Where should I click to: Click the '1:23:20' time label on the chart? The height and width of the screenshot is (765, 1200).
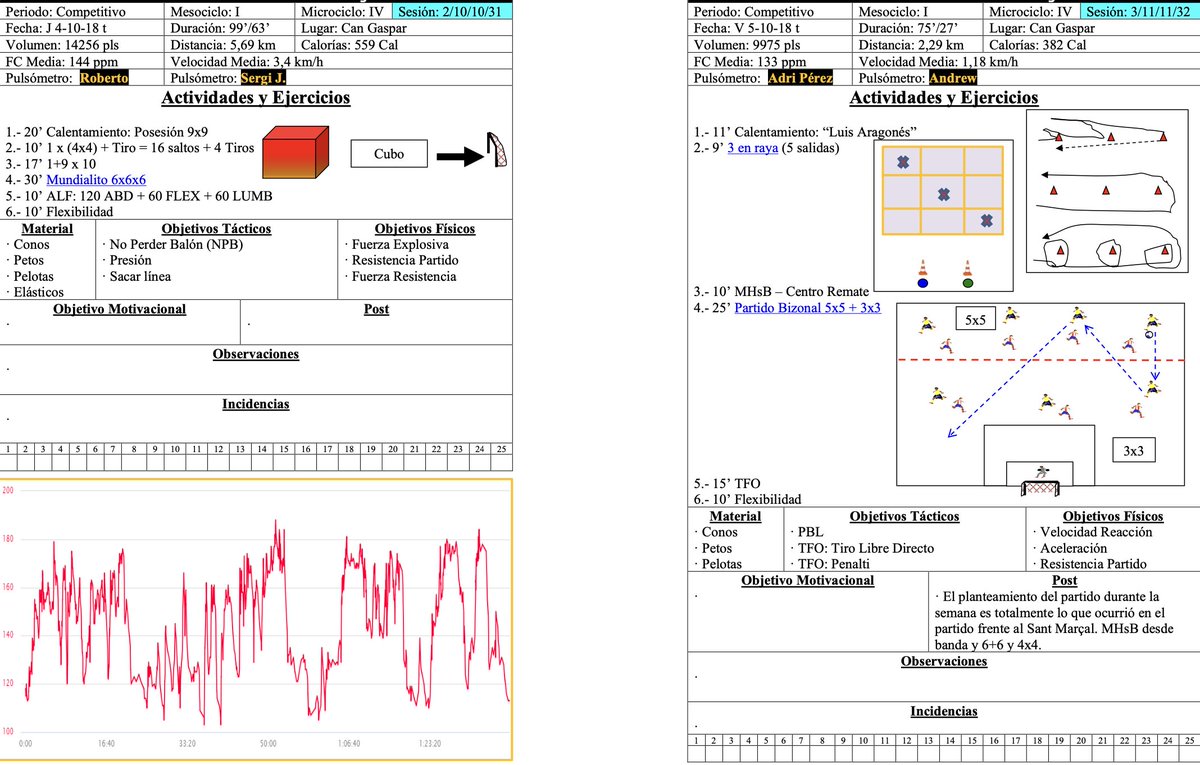click(429, 744)
